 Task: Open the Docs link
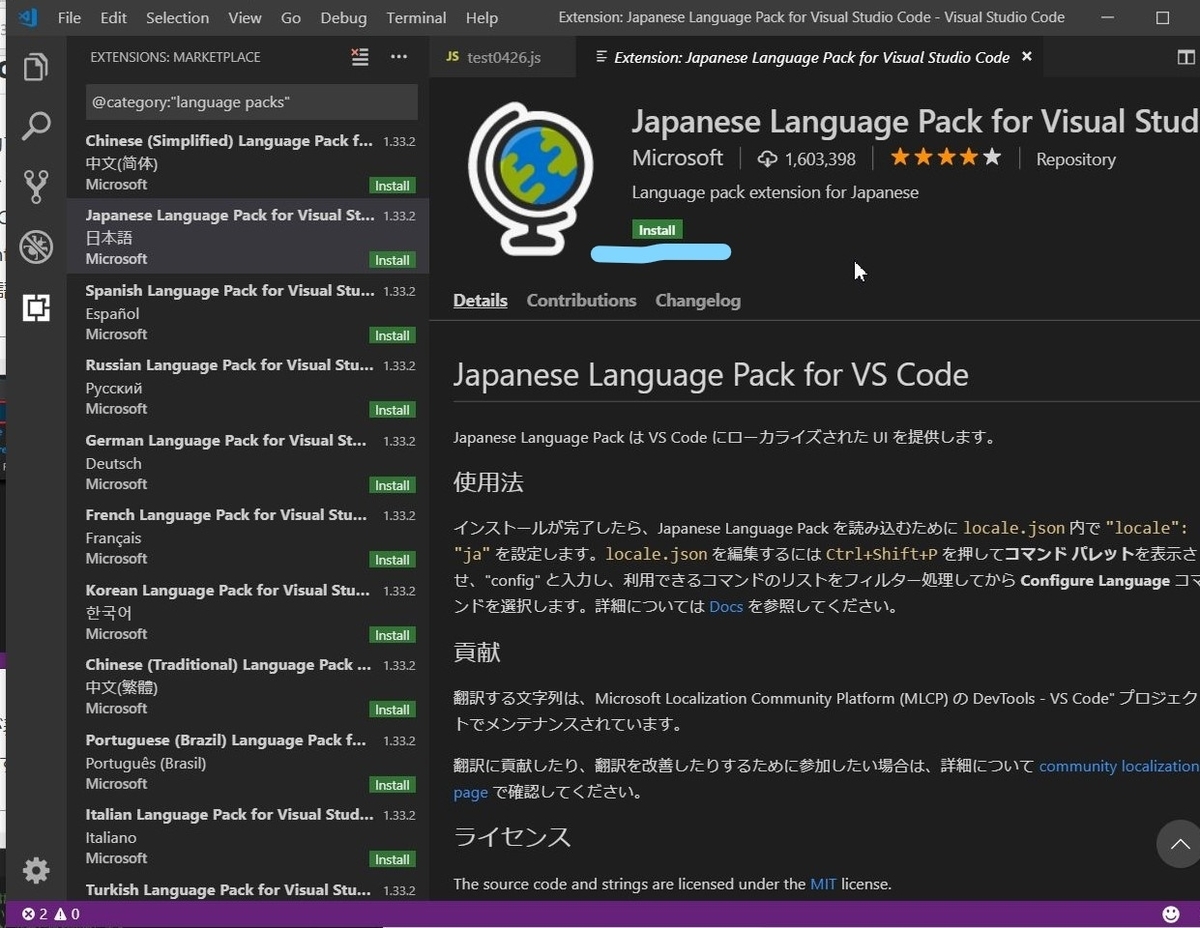726,606
